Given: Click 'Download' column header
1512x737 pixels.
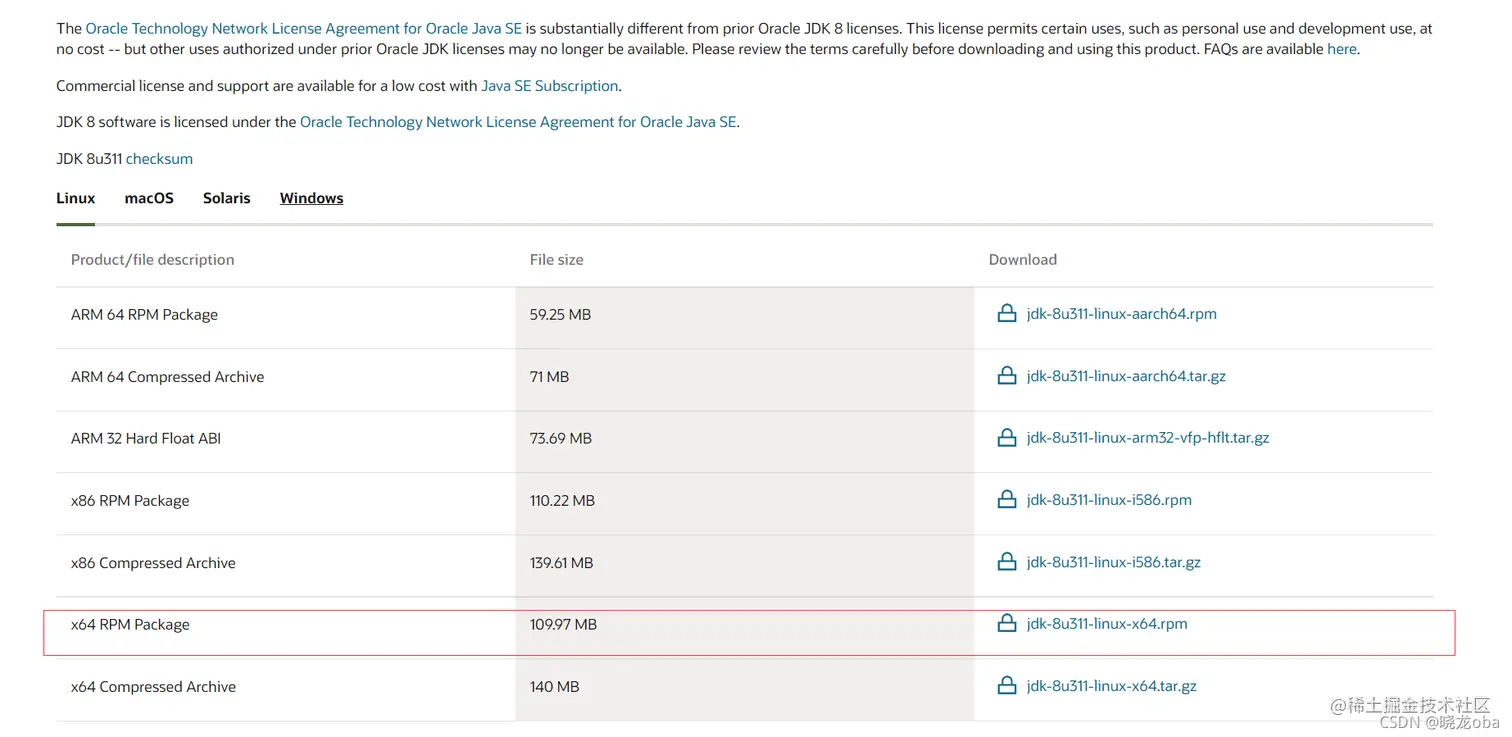Looking at the screenshot, I should (x=1023, y=259).
